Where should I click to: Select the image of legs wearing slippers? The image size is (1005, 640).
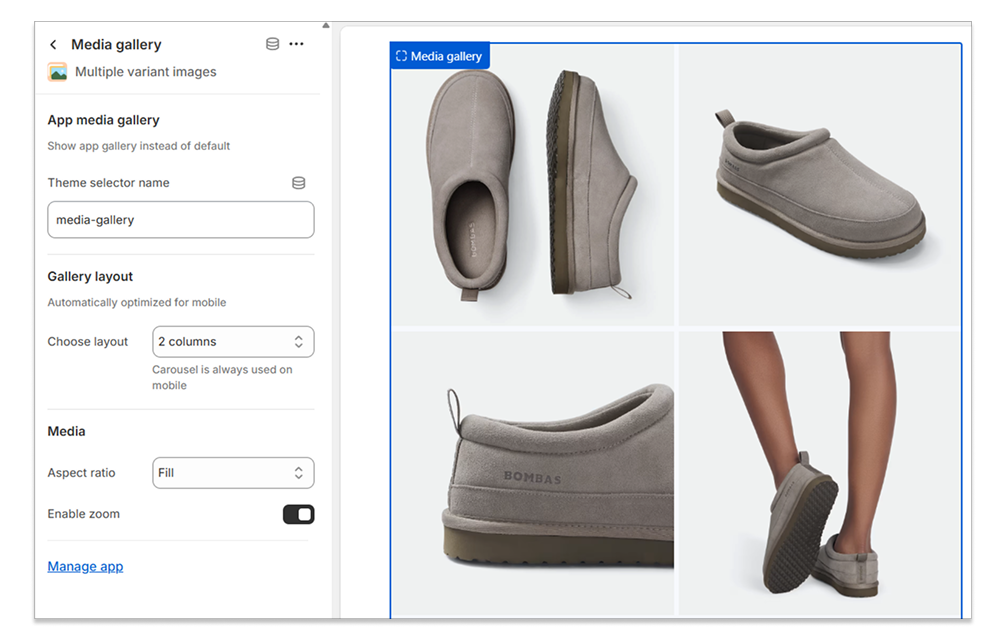819,473
